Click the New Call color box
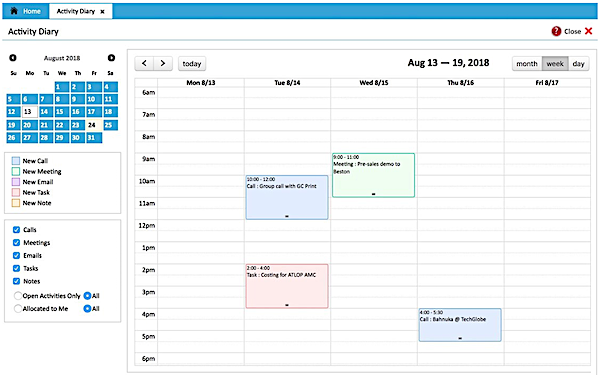This screenshot has height=375, width=600. pyautogui.click(x=16, y=161)
